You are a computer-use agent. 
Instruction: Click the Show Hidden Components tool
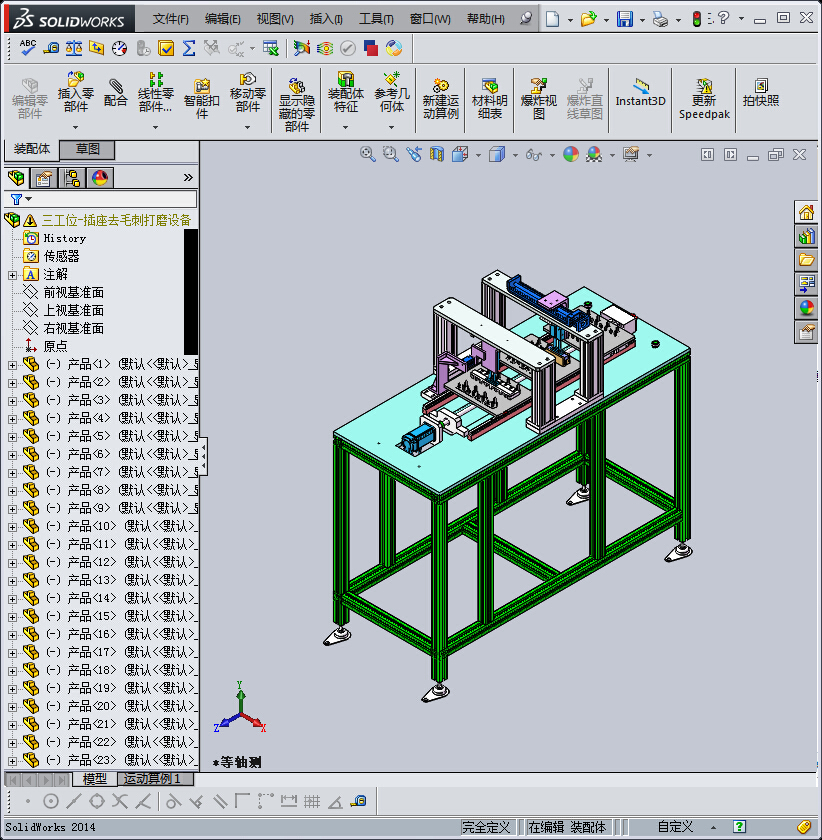coord(296,105)
